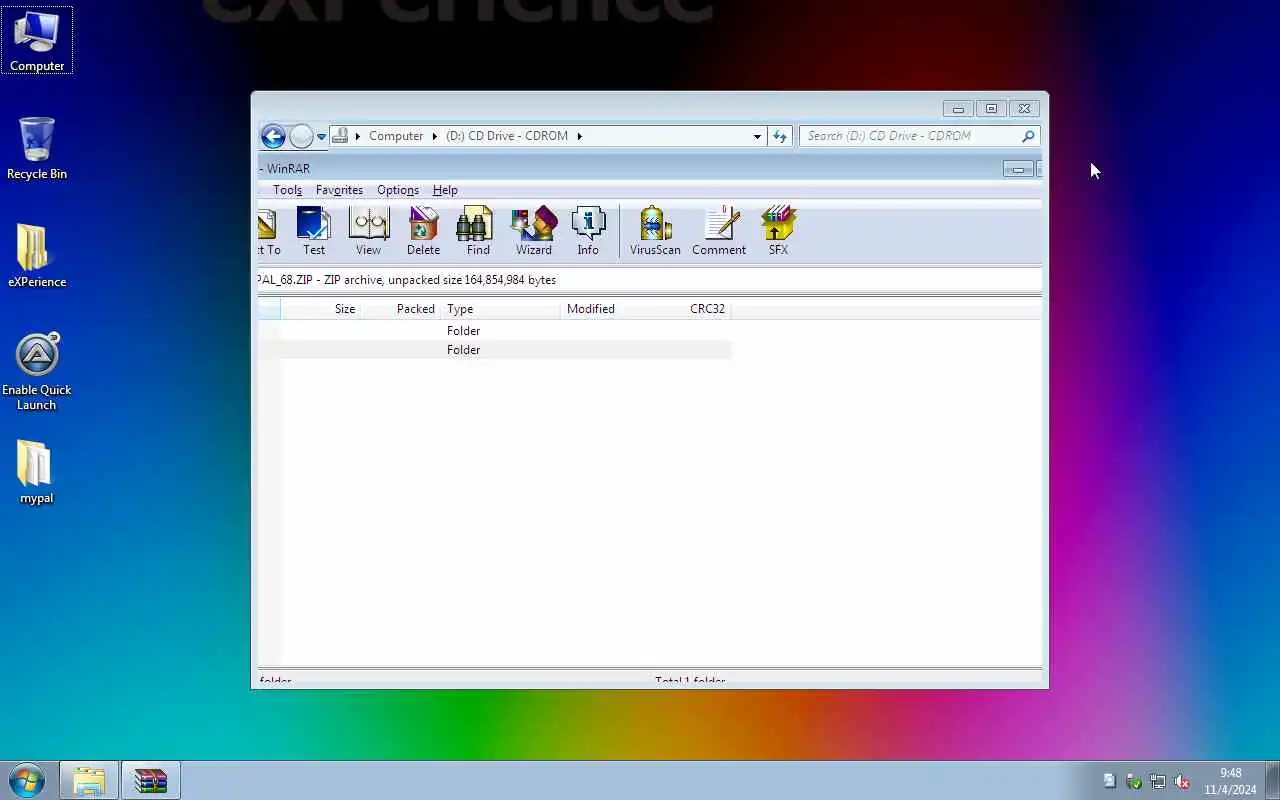
Task: Open the Windows Start orb
Action: pyautogui.click(x=26, y=780)
